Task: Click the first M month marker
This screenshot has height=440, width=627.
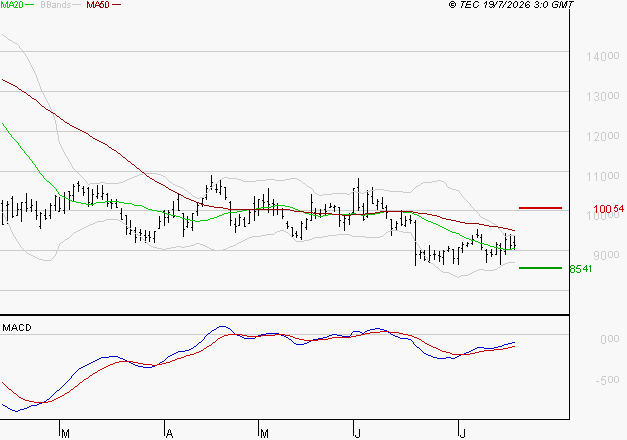Action: click(x=66, y=434)
